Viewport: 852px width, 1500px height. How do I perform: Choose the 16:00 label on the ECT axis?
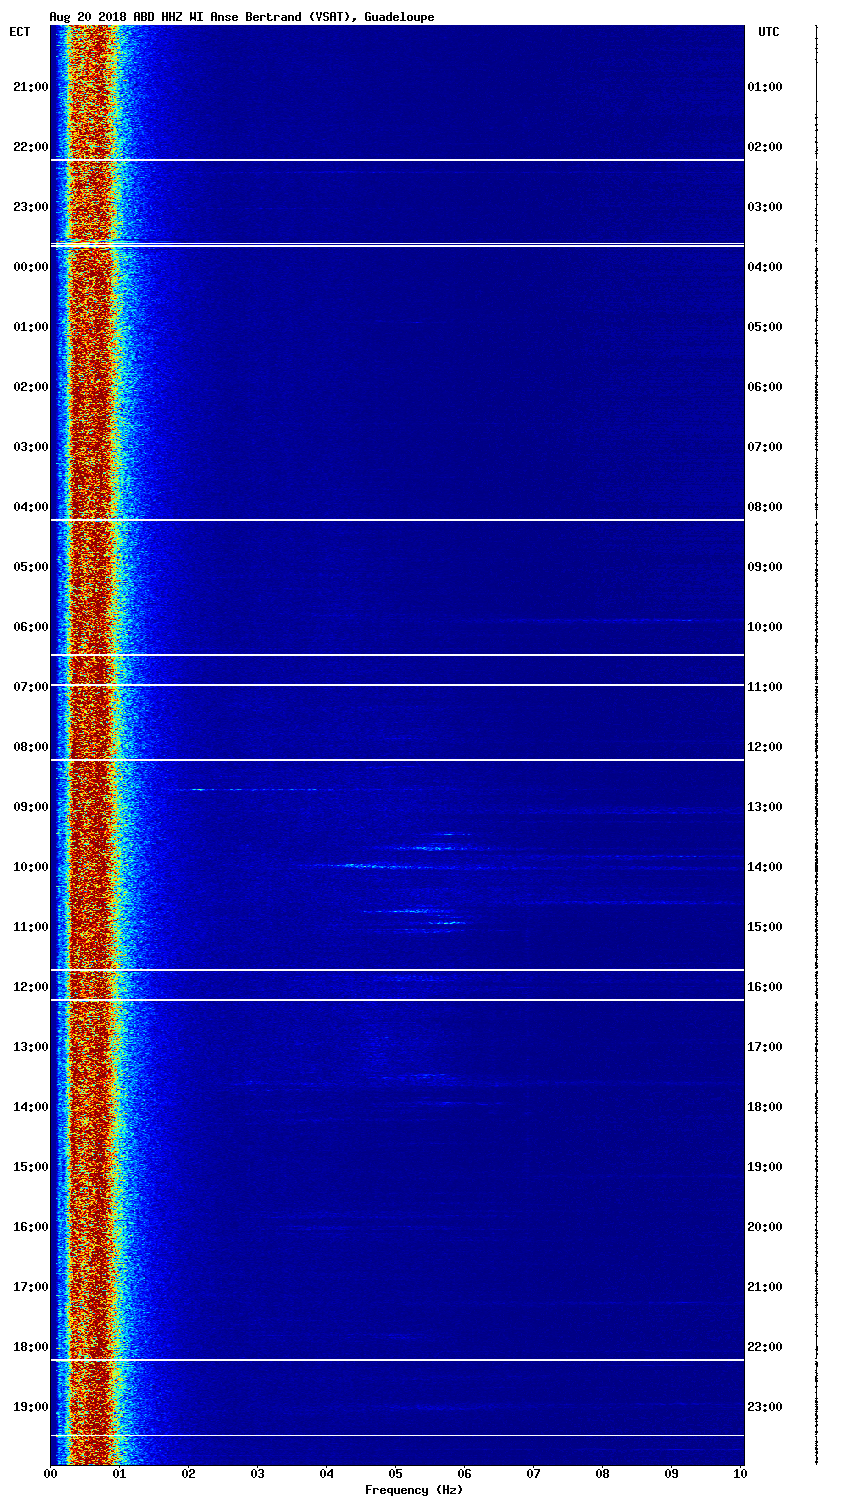click(30, 1227)
